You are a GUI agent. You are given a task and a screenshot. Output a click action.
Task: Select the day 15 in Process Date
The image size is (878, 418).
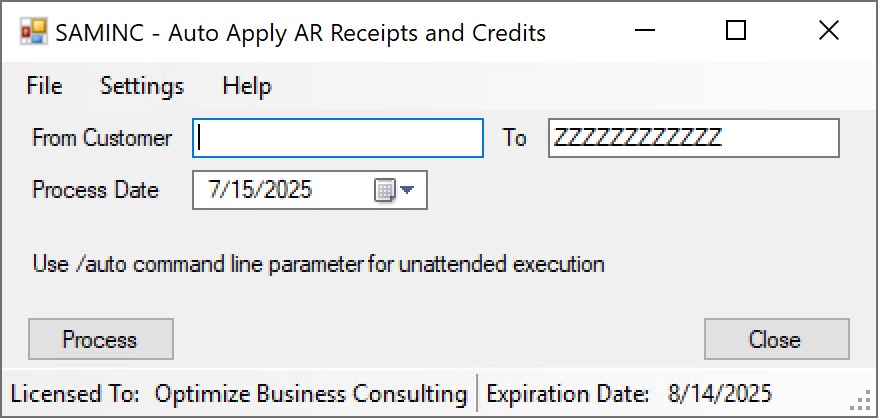[x=237, y=190]
